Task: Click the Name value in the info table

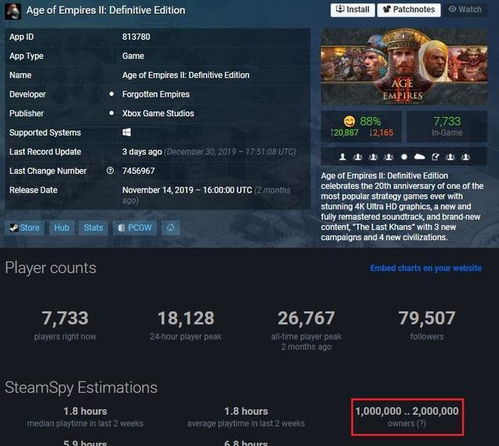Action: [186, 75]
